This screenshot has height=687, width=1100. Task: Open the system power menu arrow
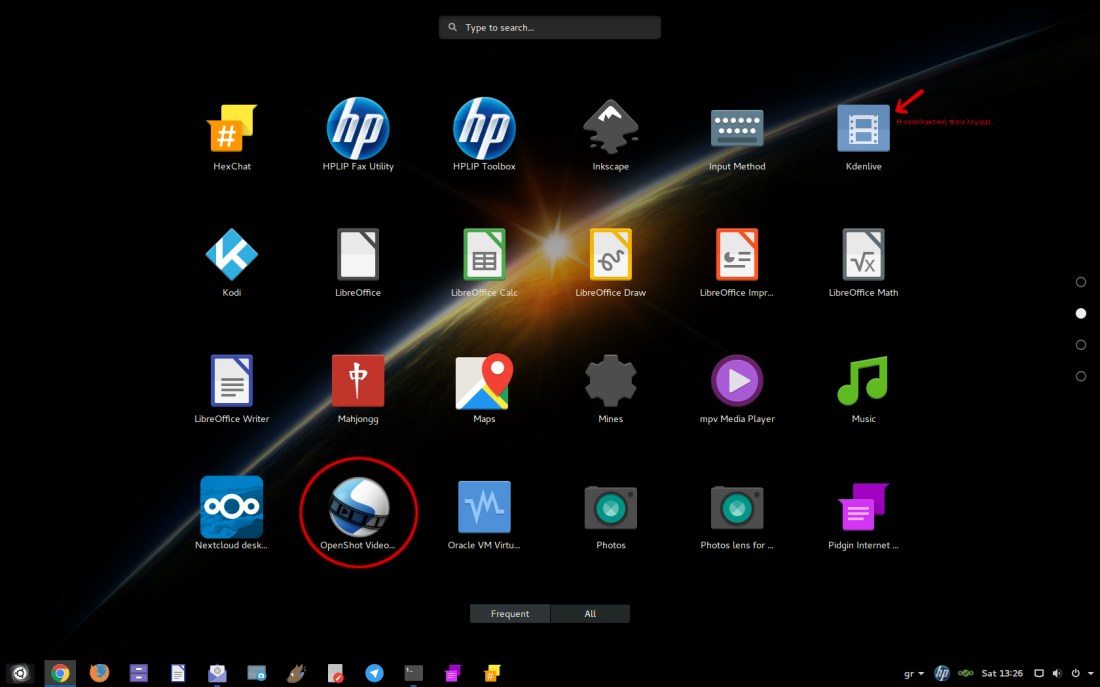(1088, 673)
